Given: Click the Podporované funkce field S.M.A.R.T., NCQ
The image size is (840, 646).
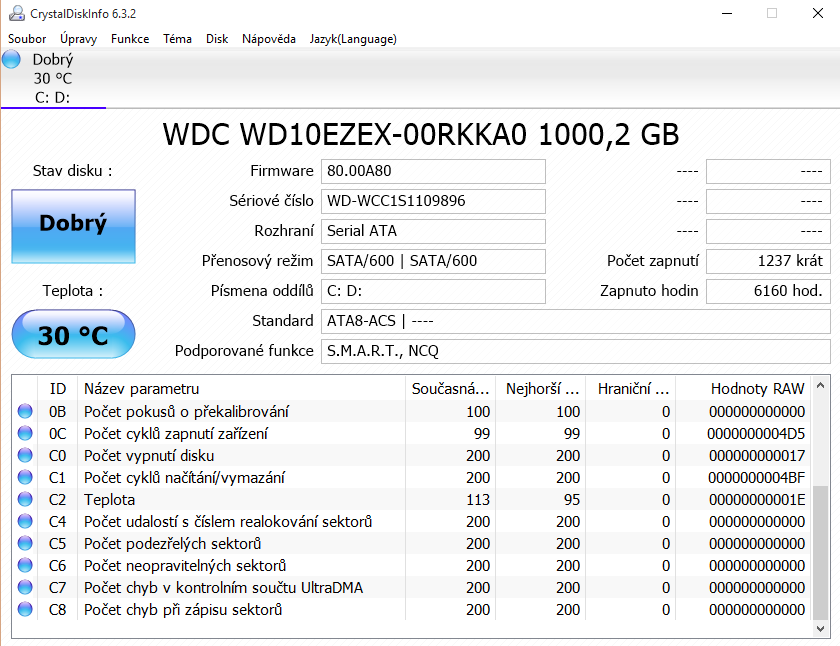Looking at the screenshot, I should point(576,351).
